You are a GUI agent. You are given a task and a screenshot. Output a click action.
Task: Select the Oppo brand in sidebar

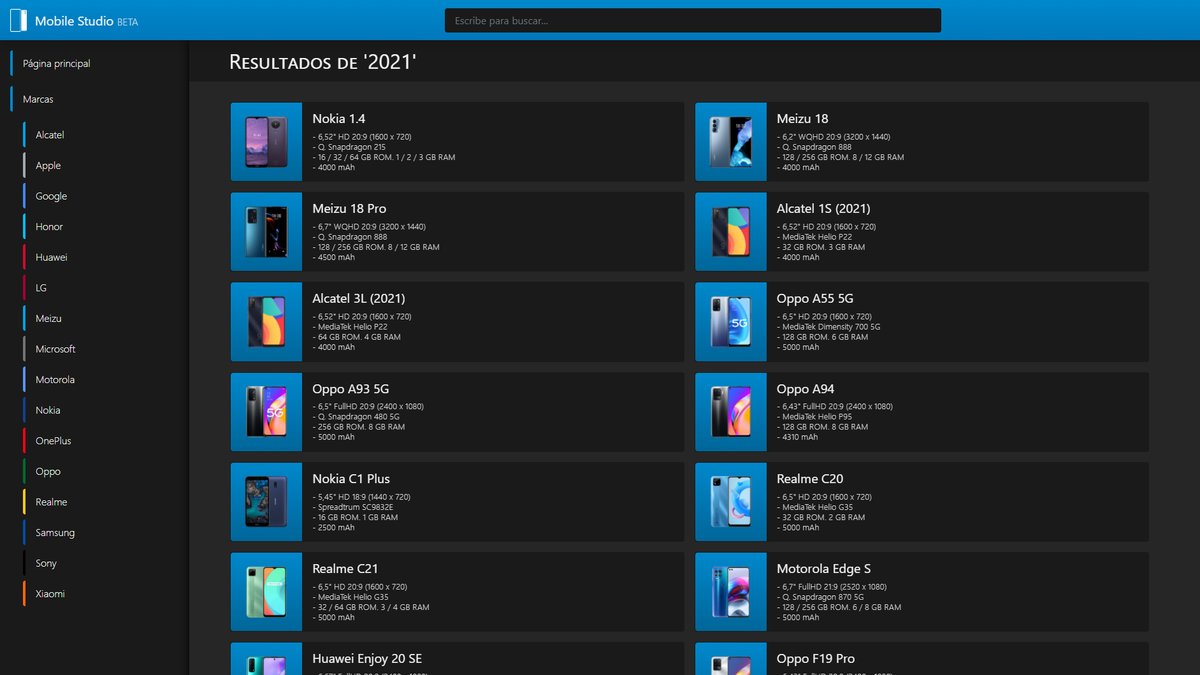click(x=48, y=471)
